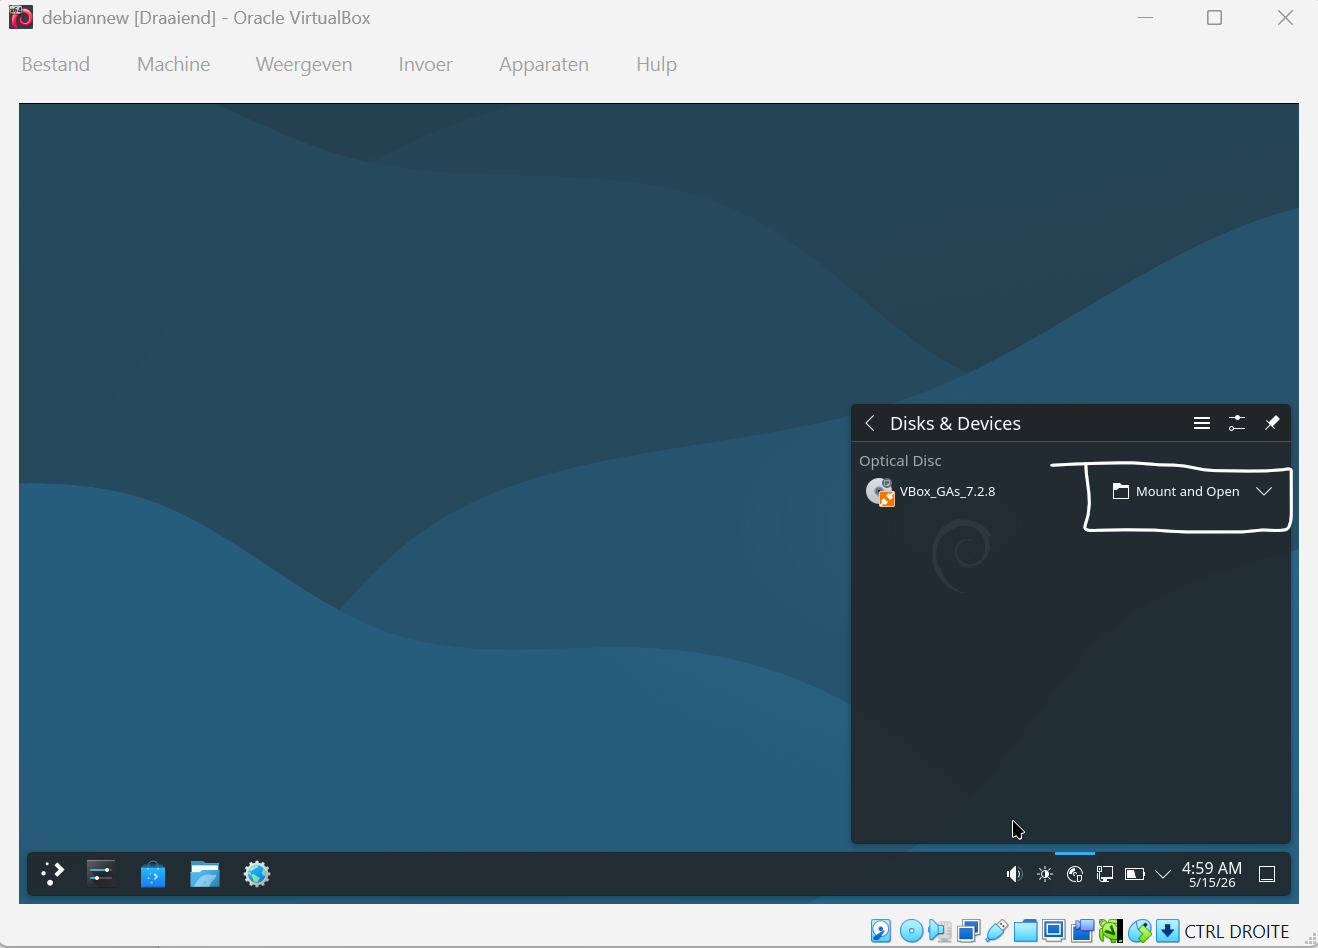Minimize the VirtualBox window
1318x948 pixels.
[x=1146, y=17]
